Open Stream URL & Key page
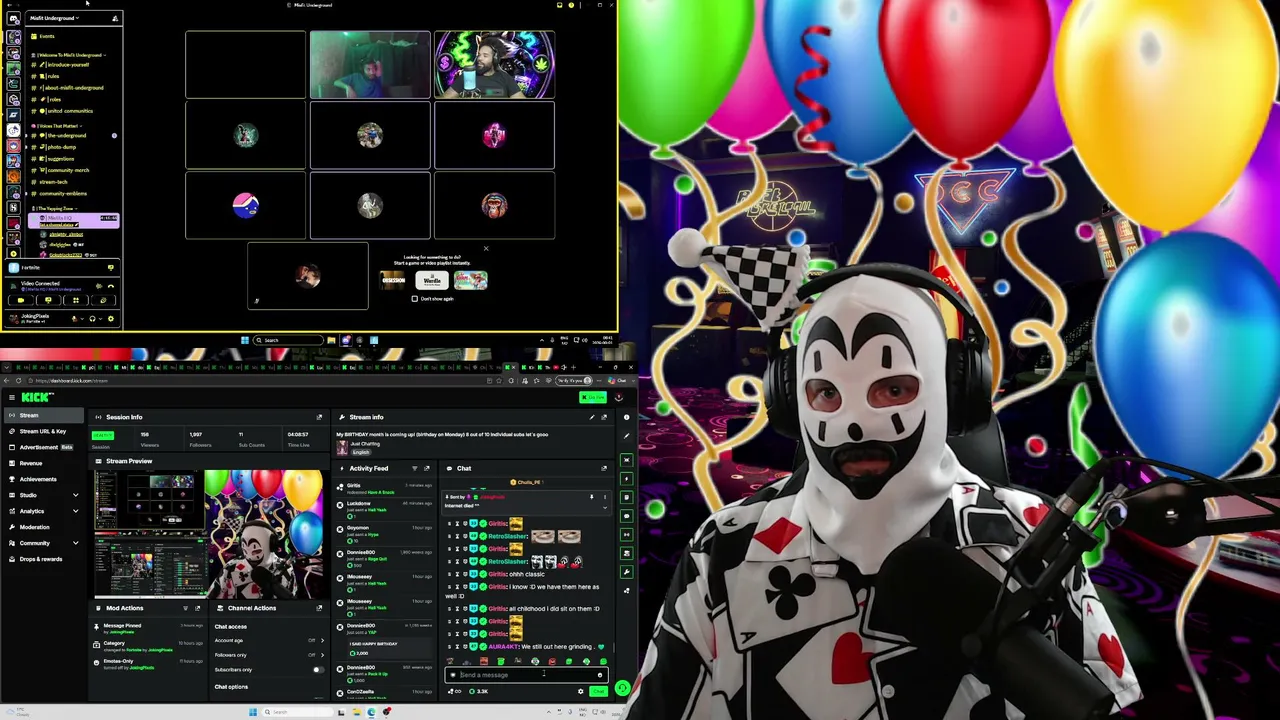This screenshot has height=720, width=1280. pos(44,432)
